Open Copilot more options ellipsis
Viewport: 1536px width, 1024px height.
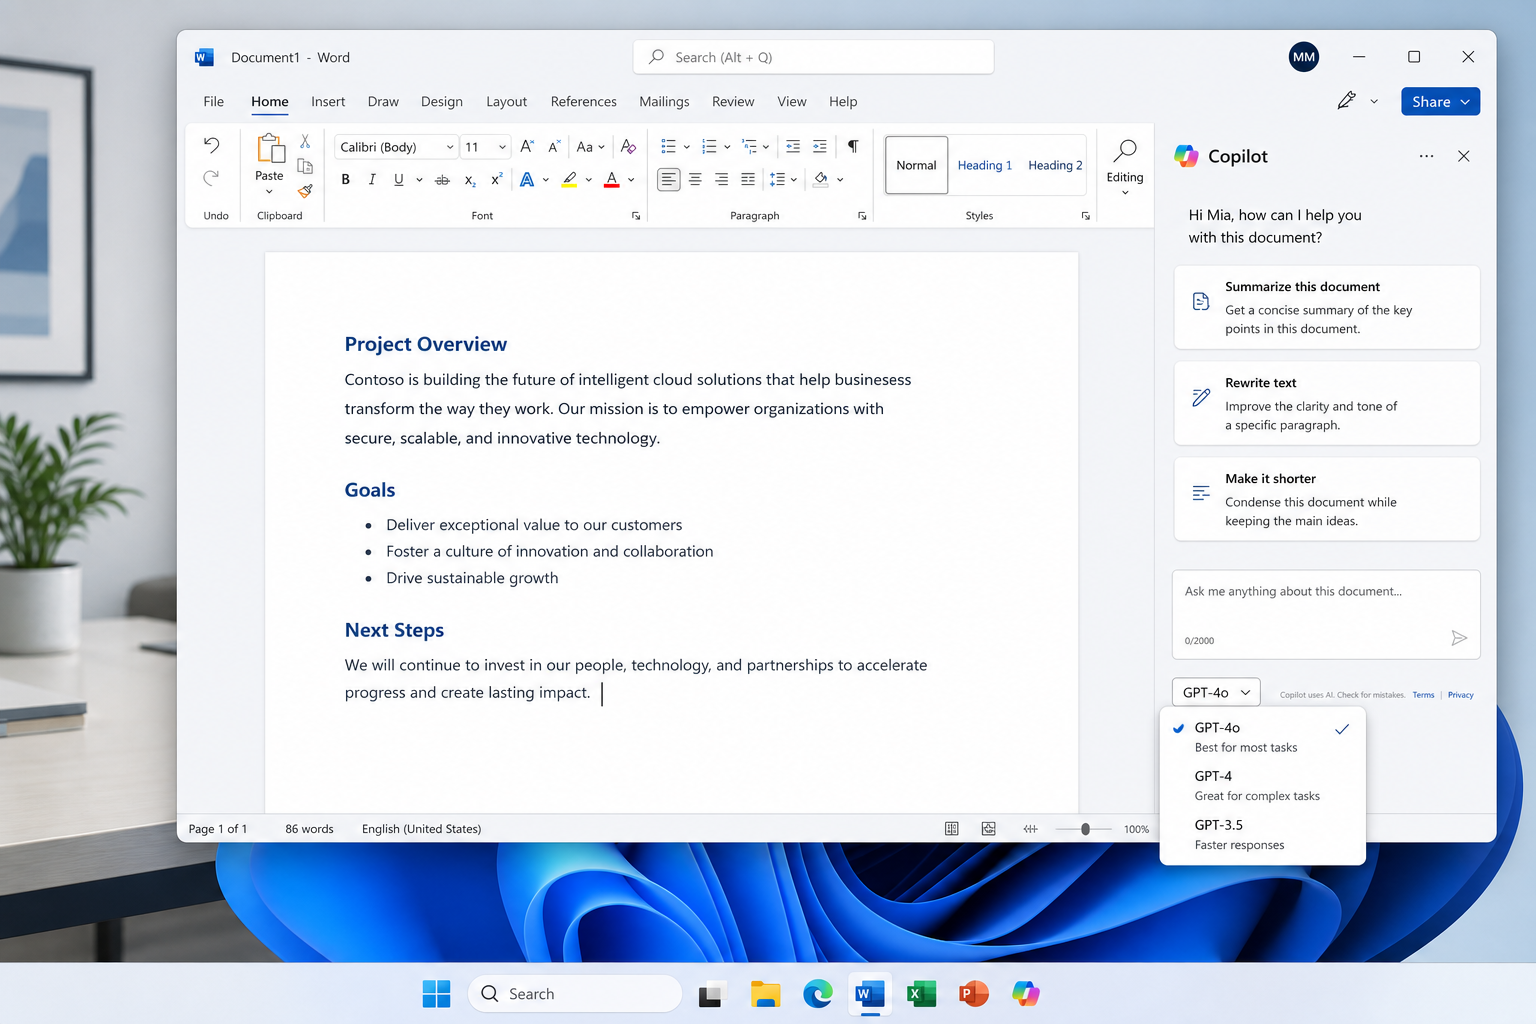tap(1426, 156)
